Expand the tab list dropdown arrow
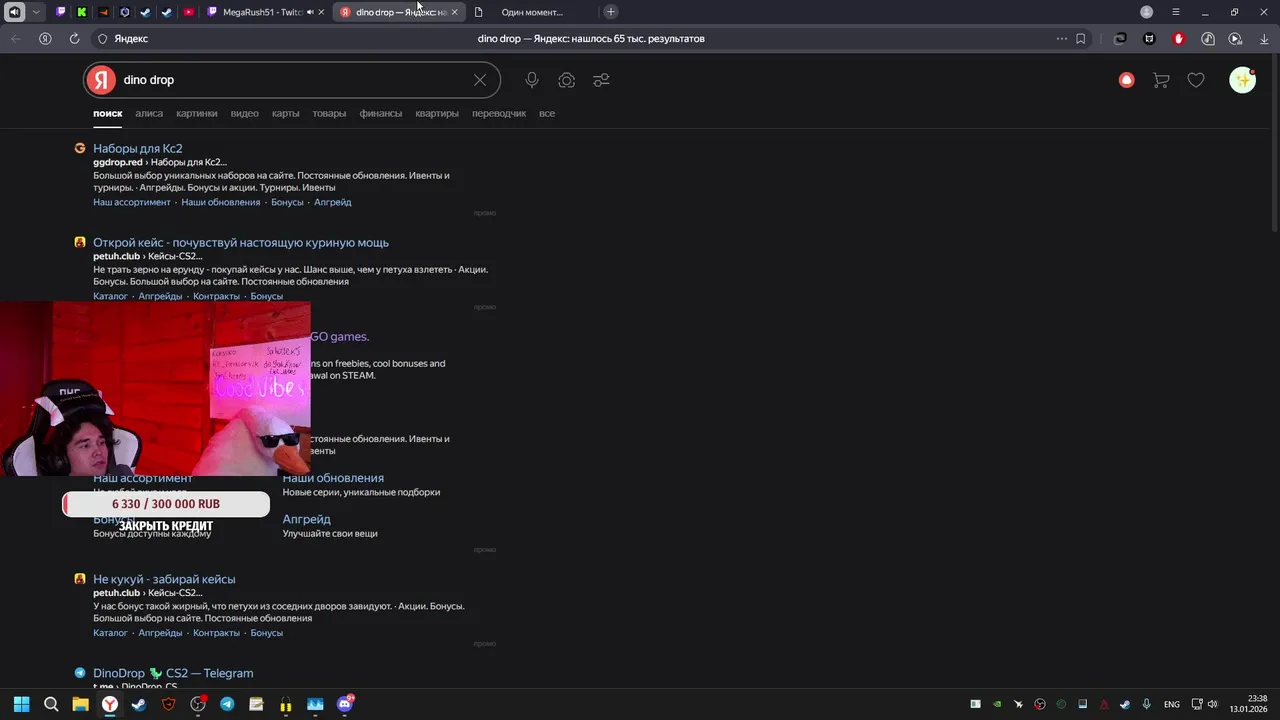This screenshot has width=1280, height=720. (37, 12)
